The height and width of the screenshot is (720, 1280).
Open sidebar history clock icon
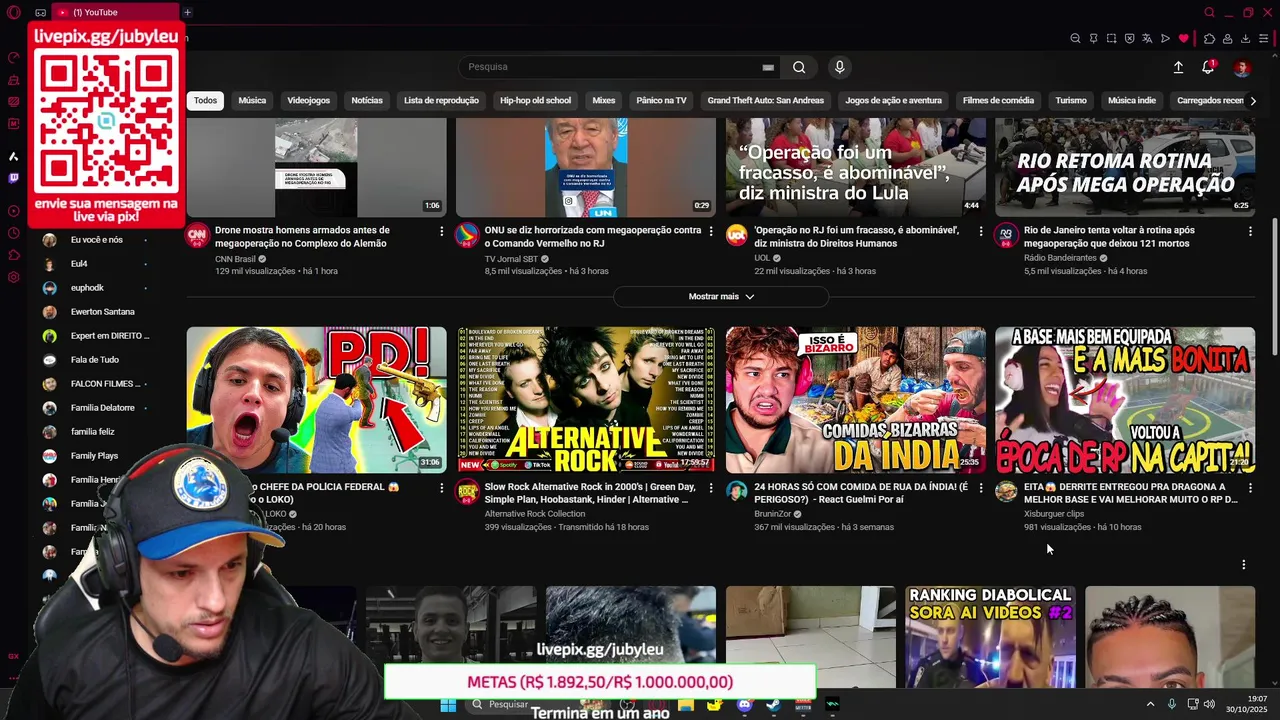(x=13, y=233)
